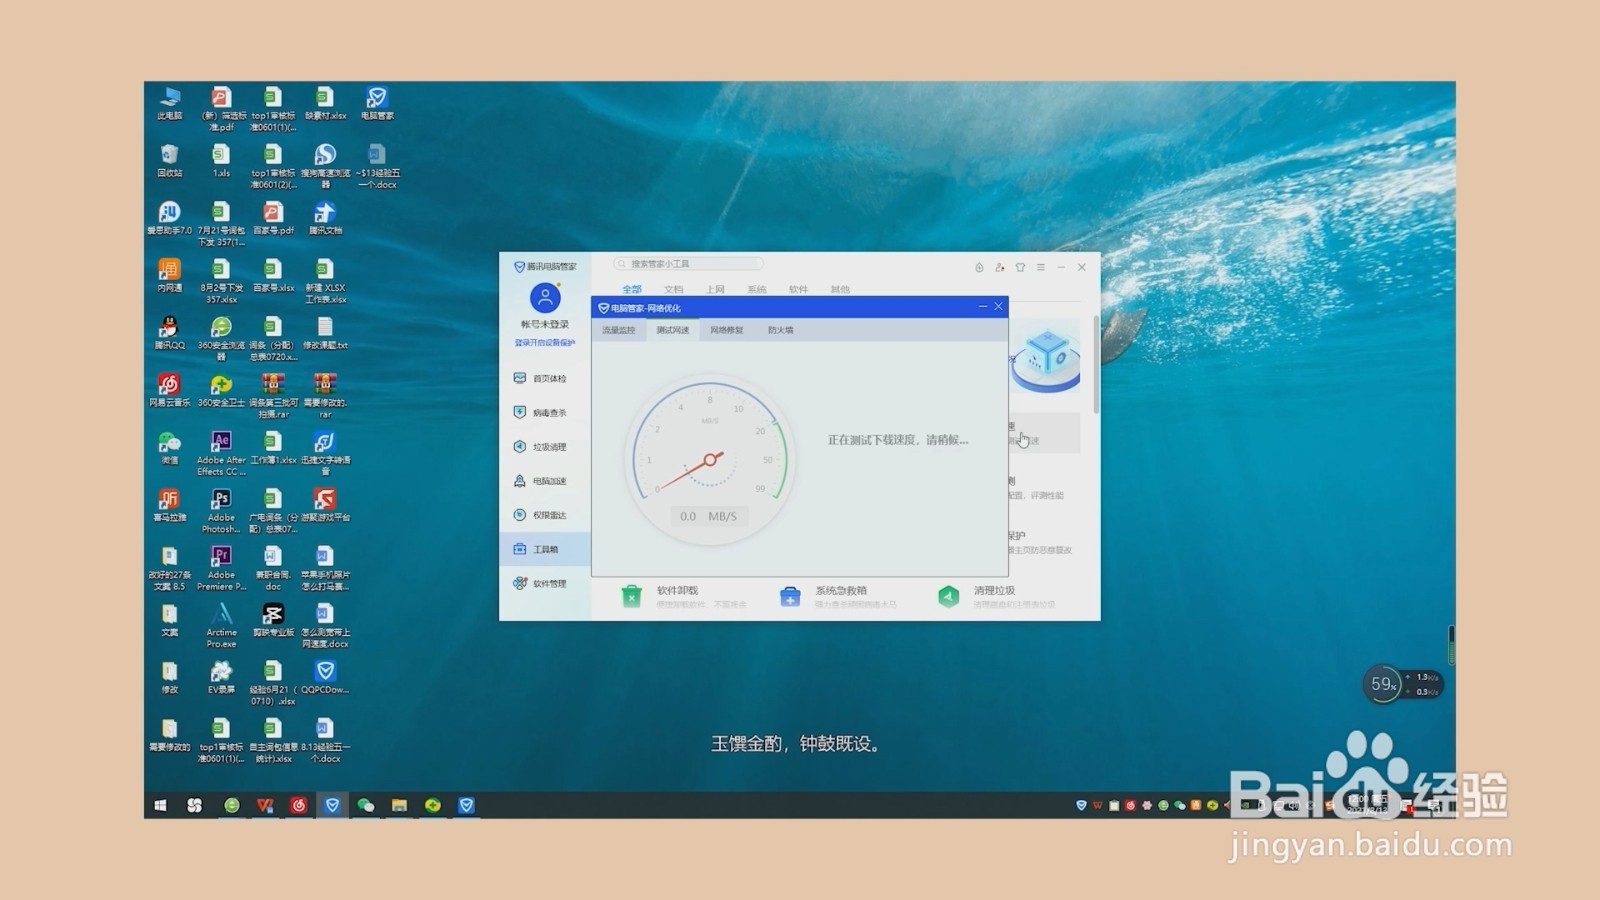This screenshot has width=1600, height=900.
Task: Click the skin (shirt) icon in title bar
Action: click(1020, 267)
